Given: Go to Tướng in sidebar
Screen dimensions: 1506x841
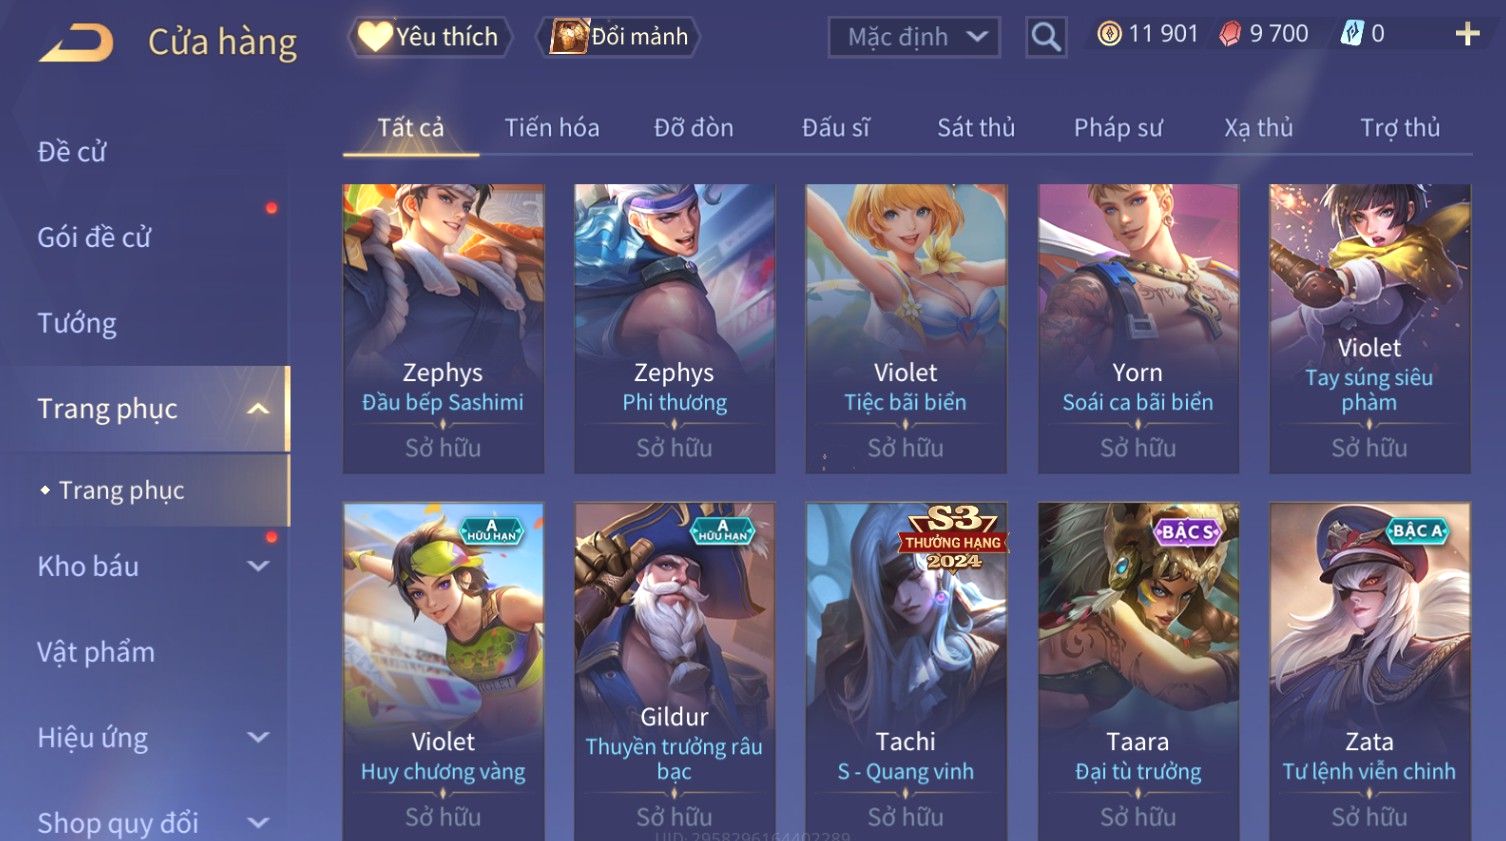Looking at the screenshot, I should pyautogui.click(x=77, y=323).
